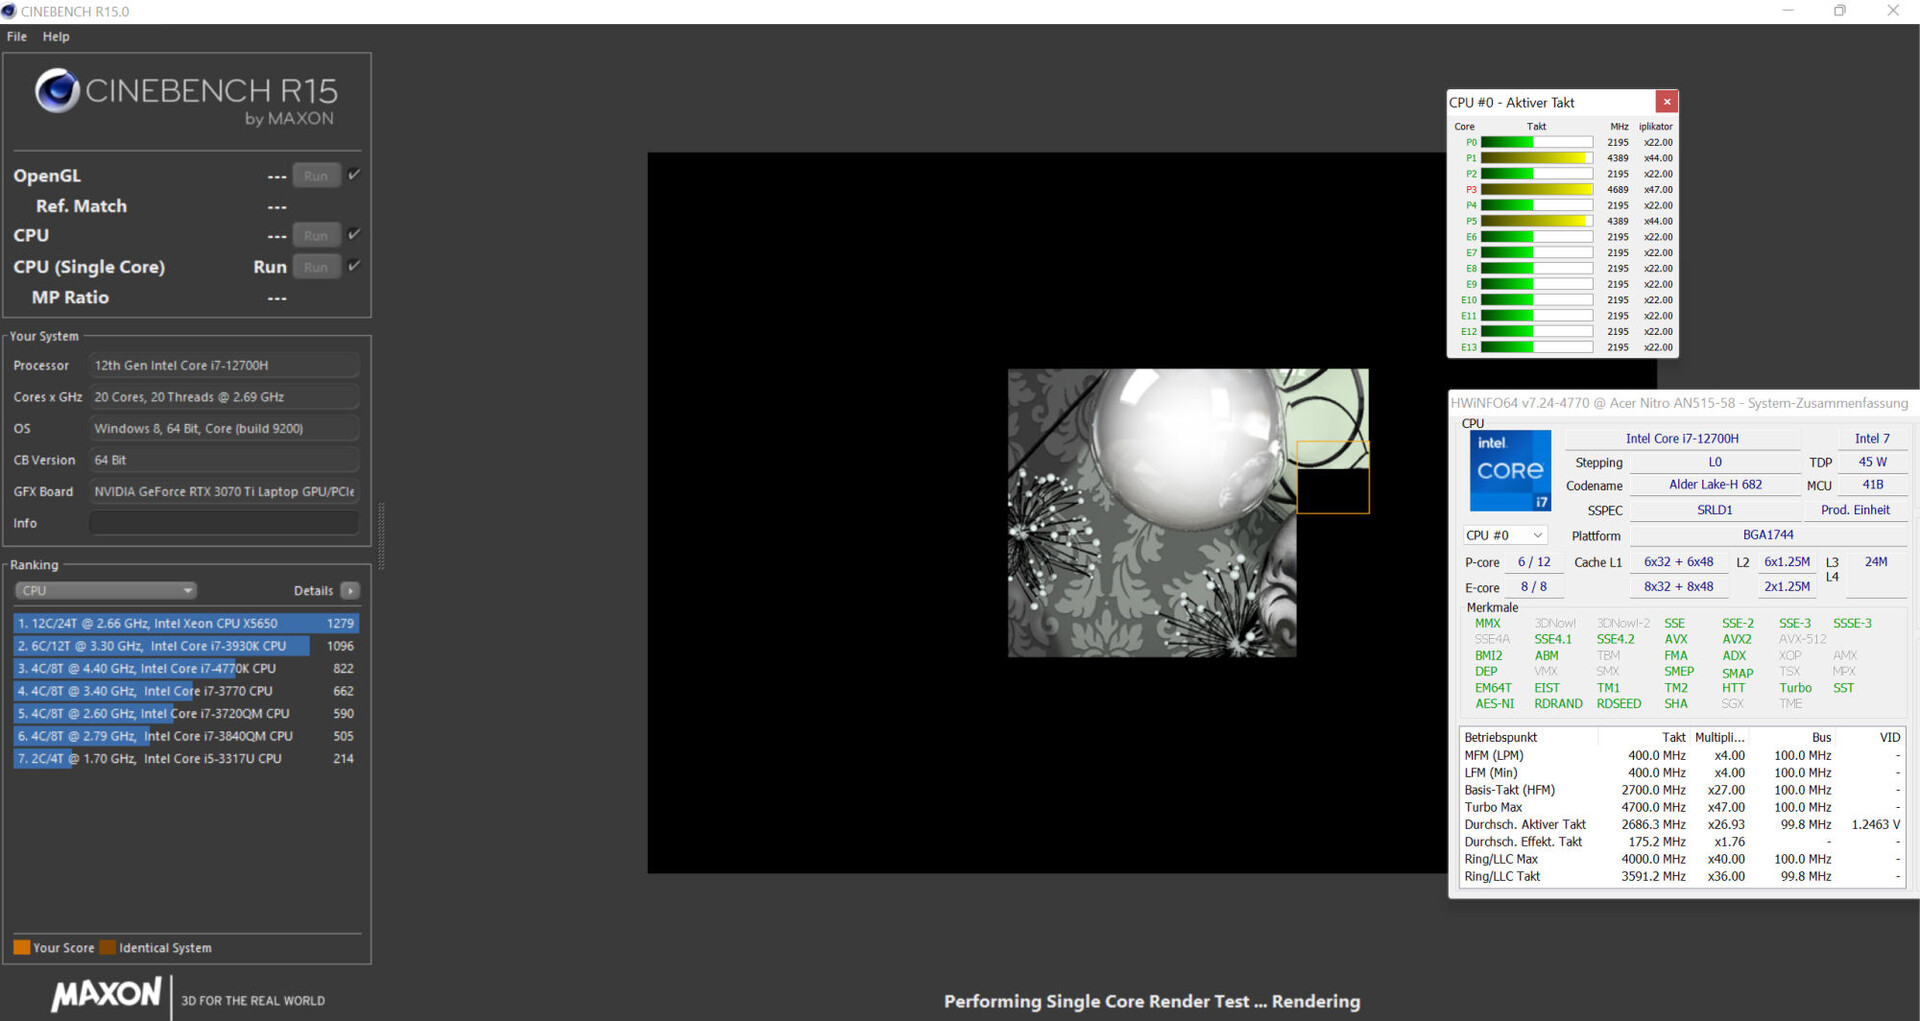Click the AVX2 feature label in Merkmale
The image size is (1920, 1021).
(1736, 639)
